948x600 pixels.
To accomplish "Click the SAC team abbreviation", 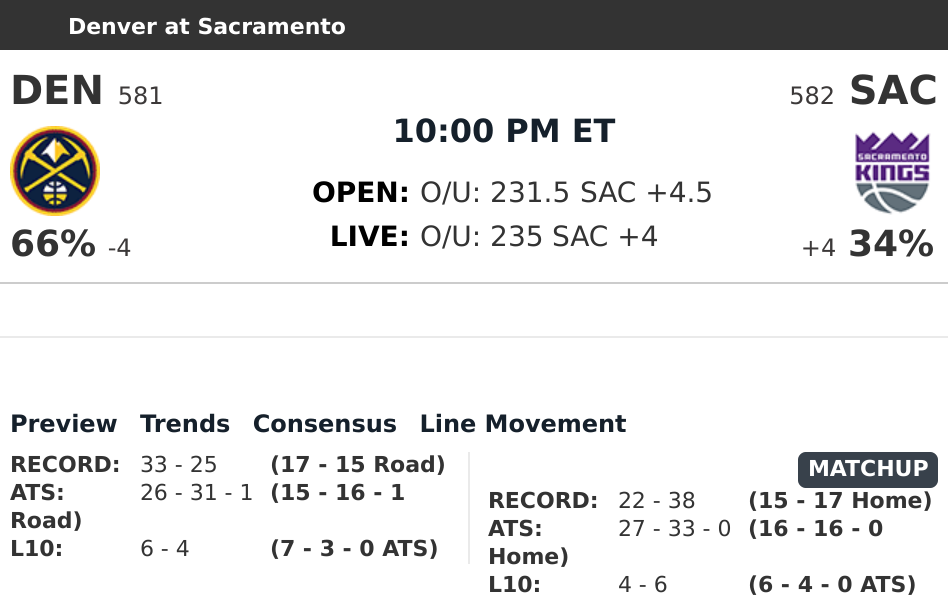I will point(893,91).
